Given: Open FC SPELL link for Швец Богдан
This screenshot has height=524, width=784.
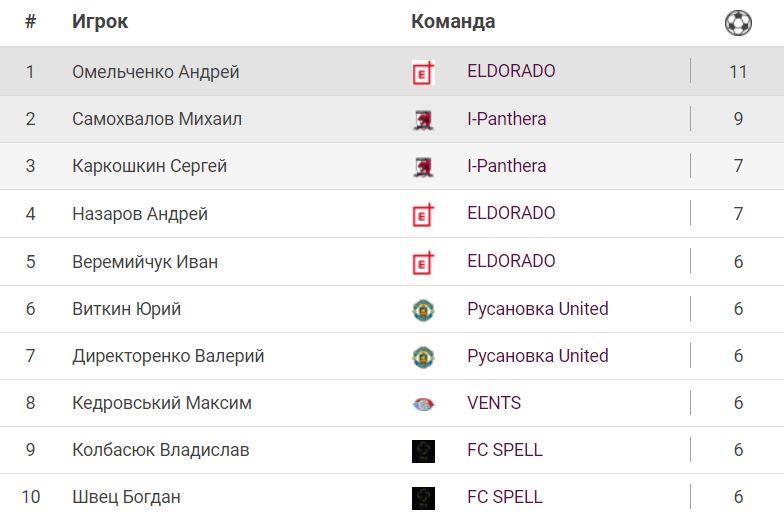Looking at the screenshot, I should pyautogui.click(x=504, y=497).
